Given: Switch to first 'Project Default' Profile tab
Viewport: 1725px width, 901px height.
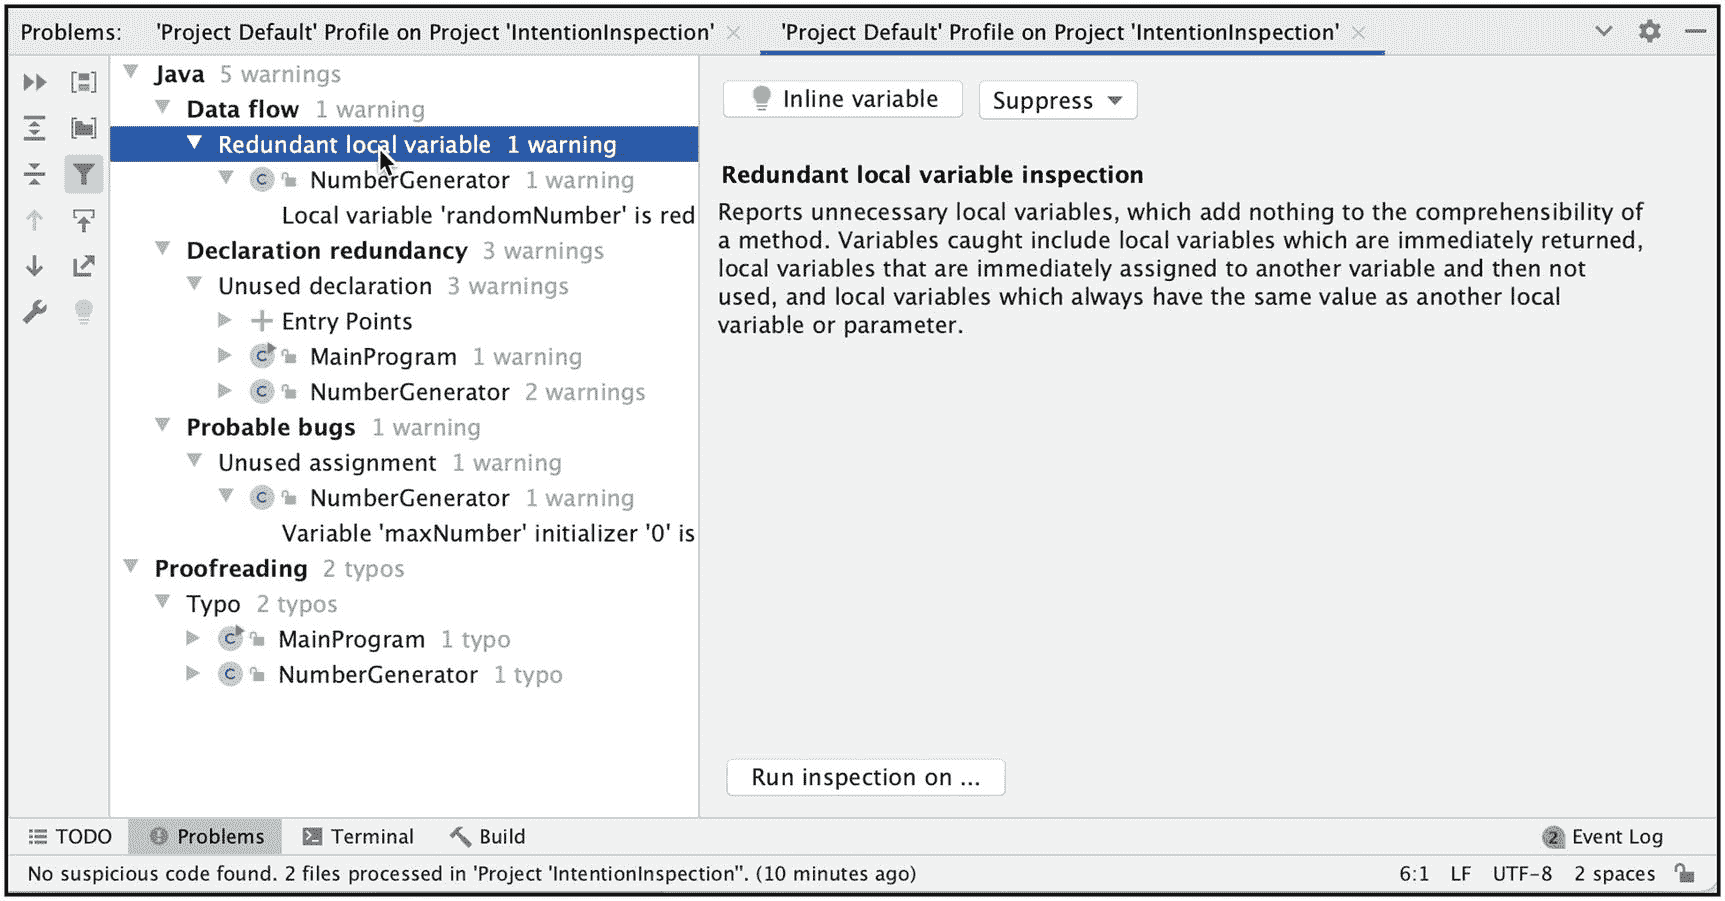Looking at the screenshot, I should point(435,32).
